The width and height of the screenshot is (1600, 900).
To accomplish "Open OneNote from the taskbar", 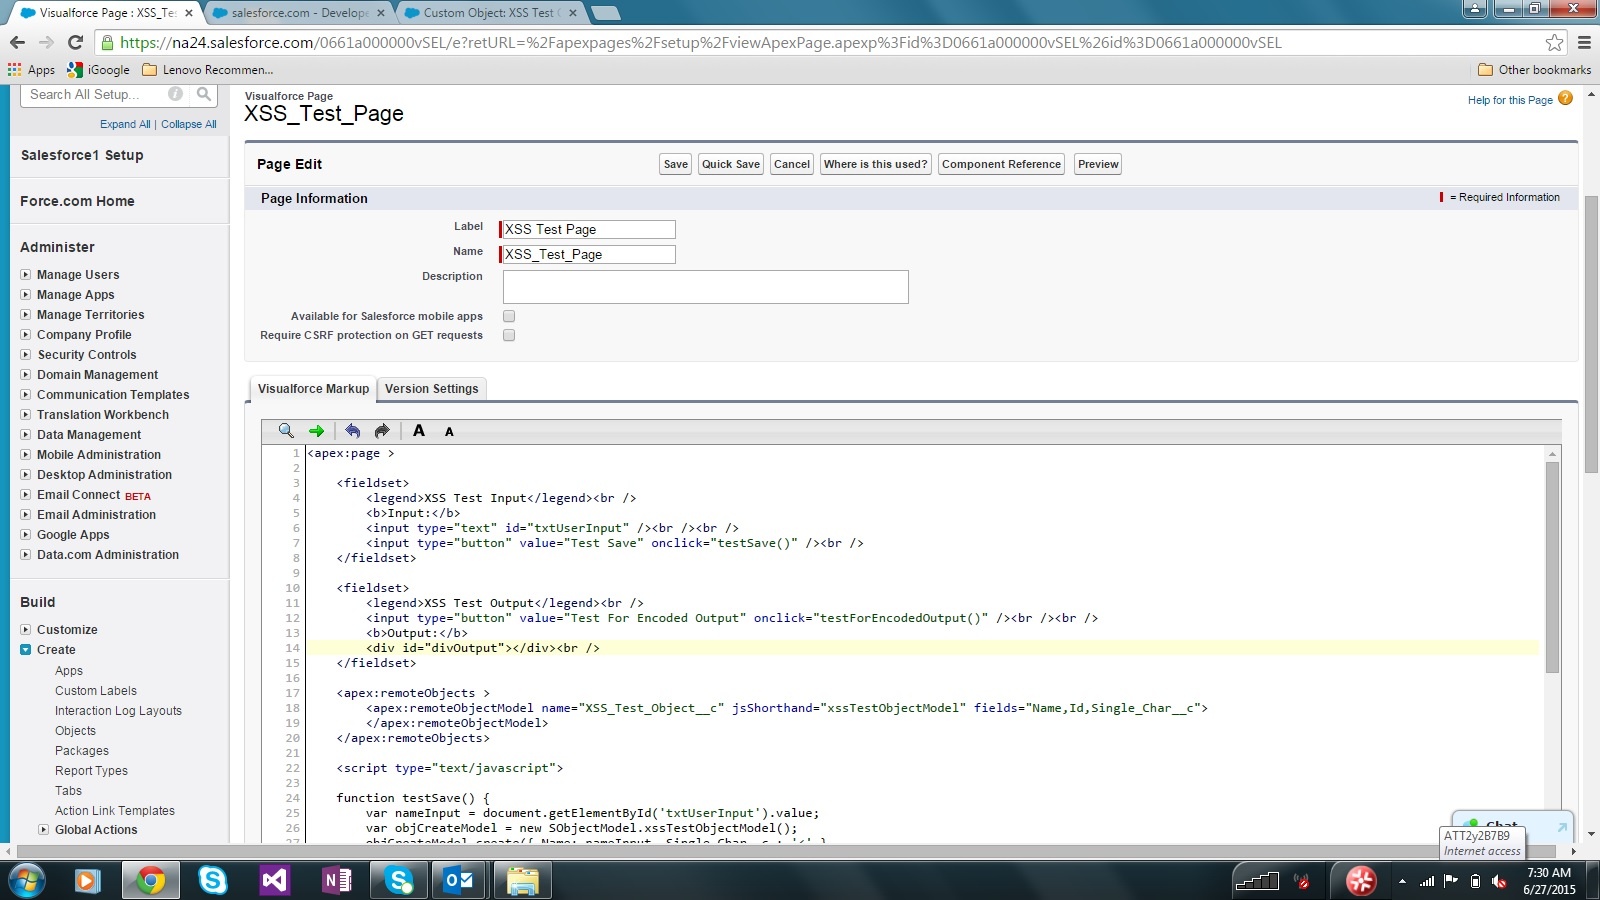I will point(337,880).
